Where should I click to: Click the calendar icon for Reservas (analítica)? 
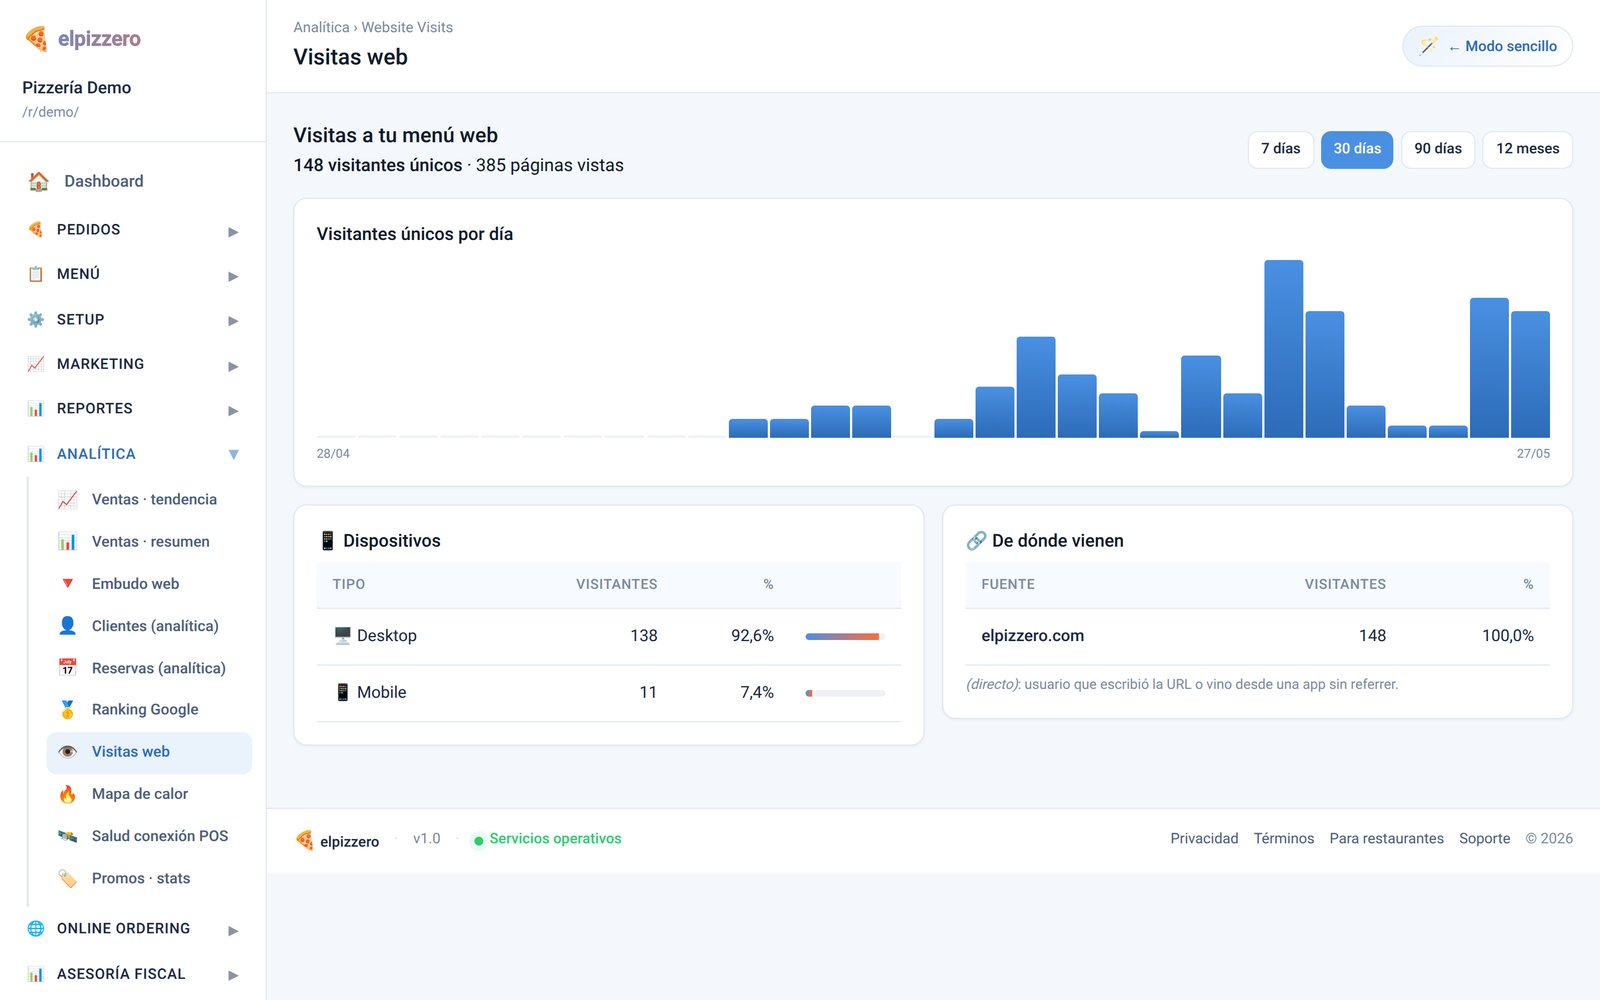coord(67,667)
